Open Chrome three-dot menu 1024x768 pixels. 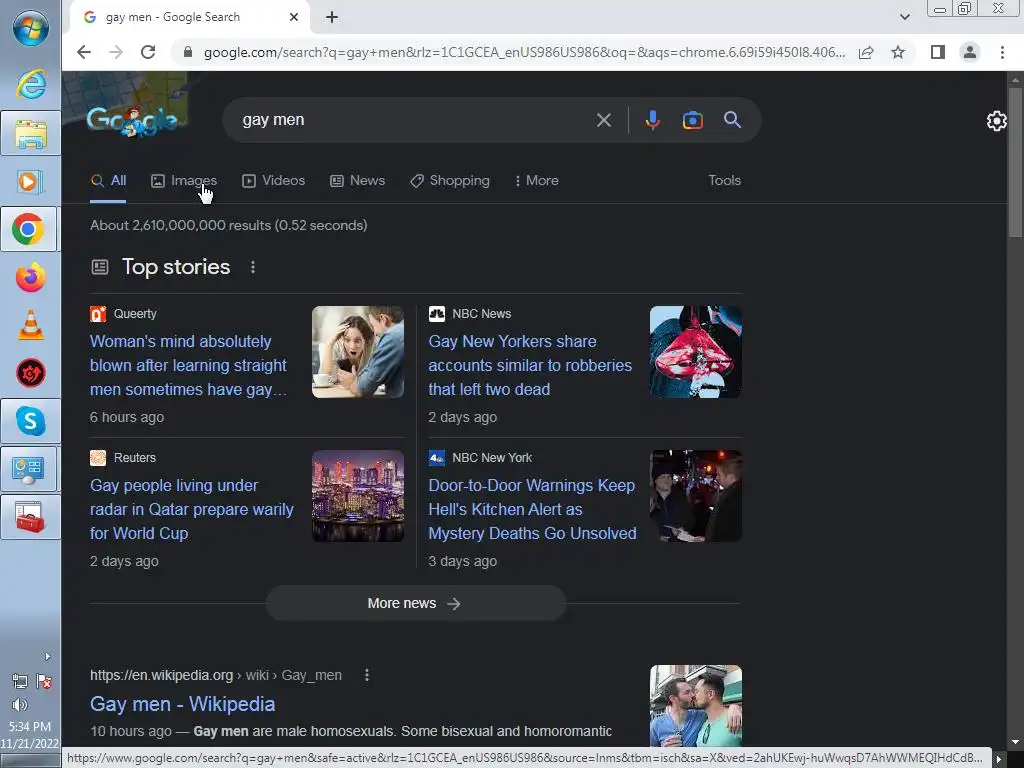click(1002, 52)
